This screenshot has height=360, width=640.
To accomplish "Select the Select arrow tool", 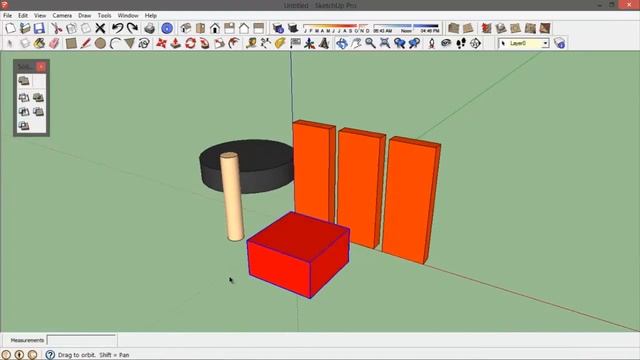I will (x=10, y=43).
